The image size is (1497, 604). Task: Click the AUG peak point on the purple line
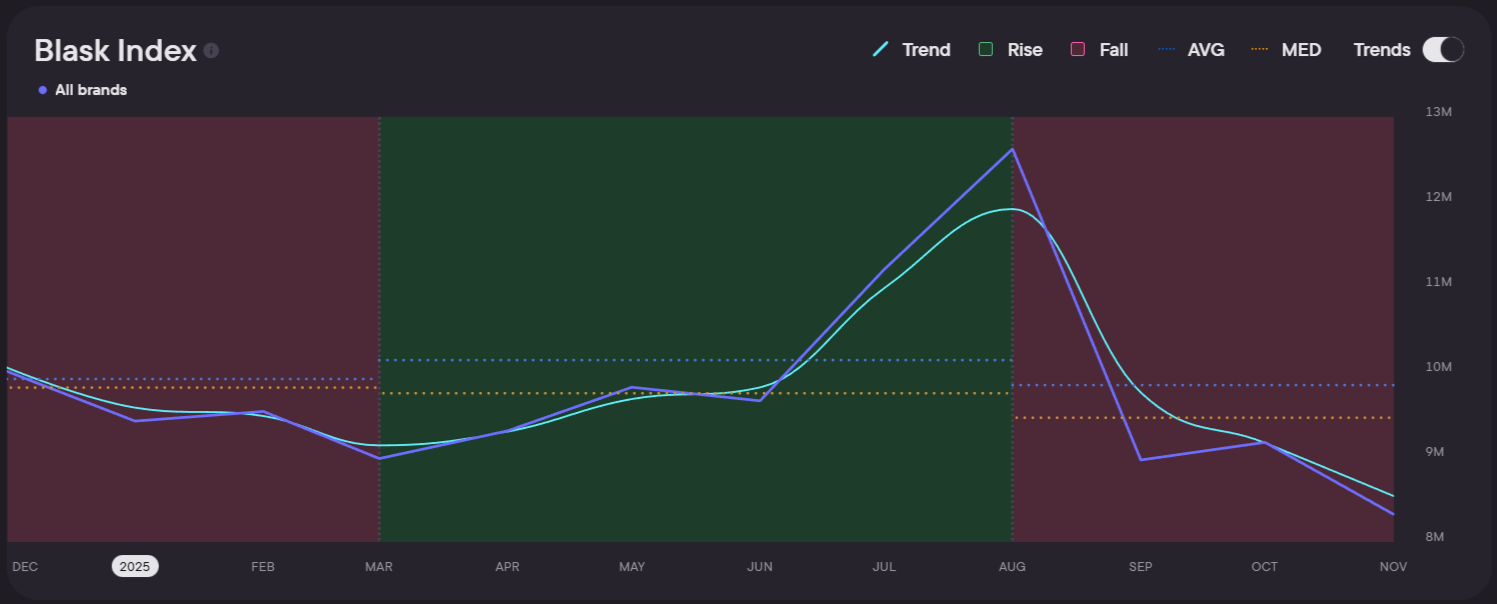[1012, 150]
